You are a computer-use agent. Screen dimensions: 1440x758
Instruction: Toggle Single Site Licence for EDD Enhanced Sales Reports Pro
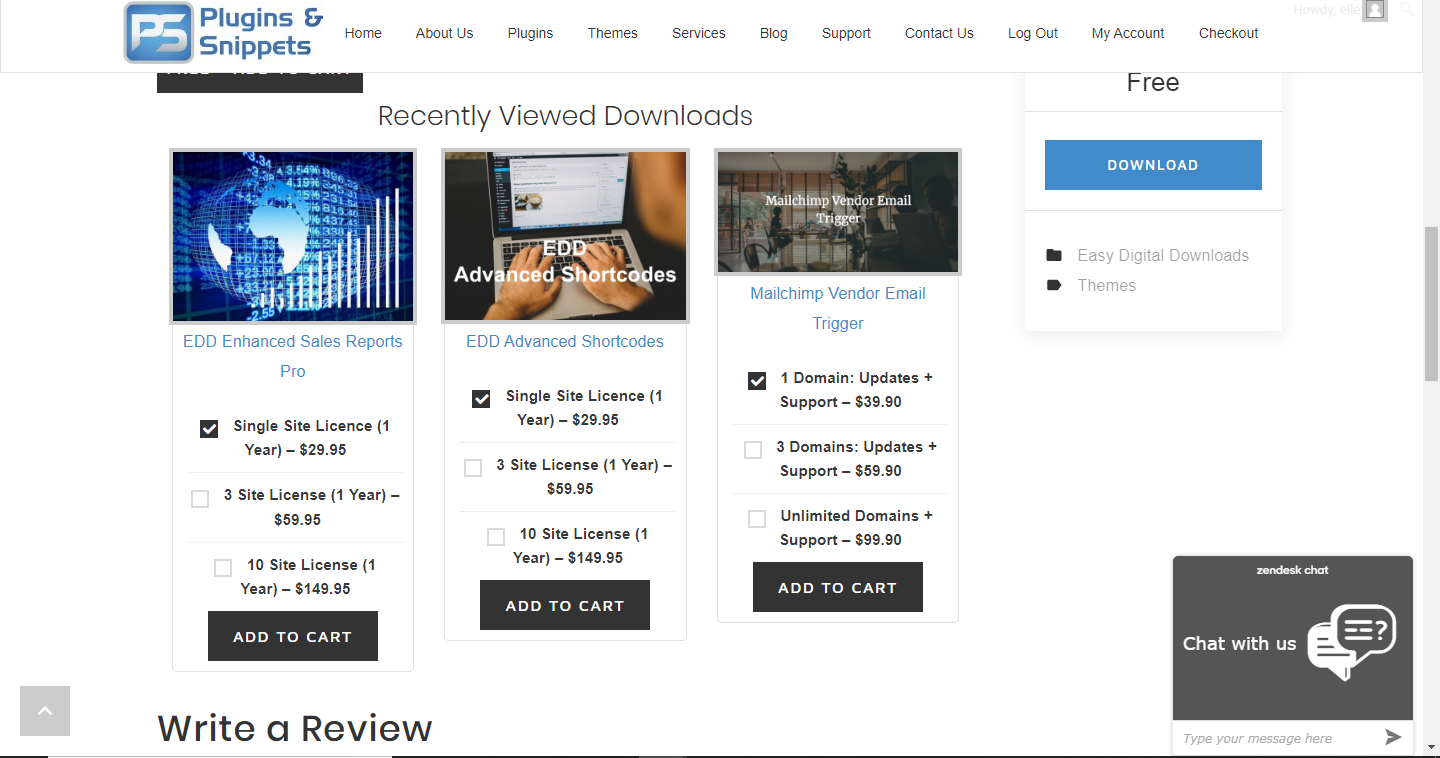tap(209, 429)
